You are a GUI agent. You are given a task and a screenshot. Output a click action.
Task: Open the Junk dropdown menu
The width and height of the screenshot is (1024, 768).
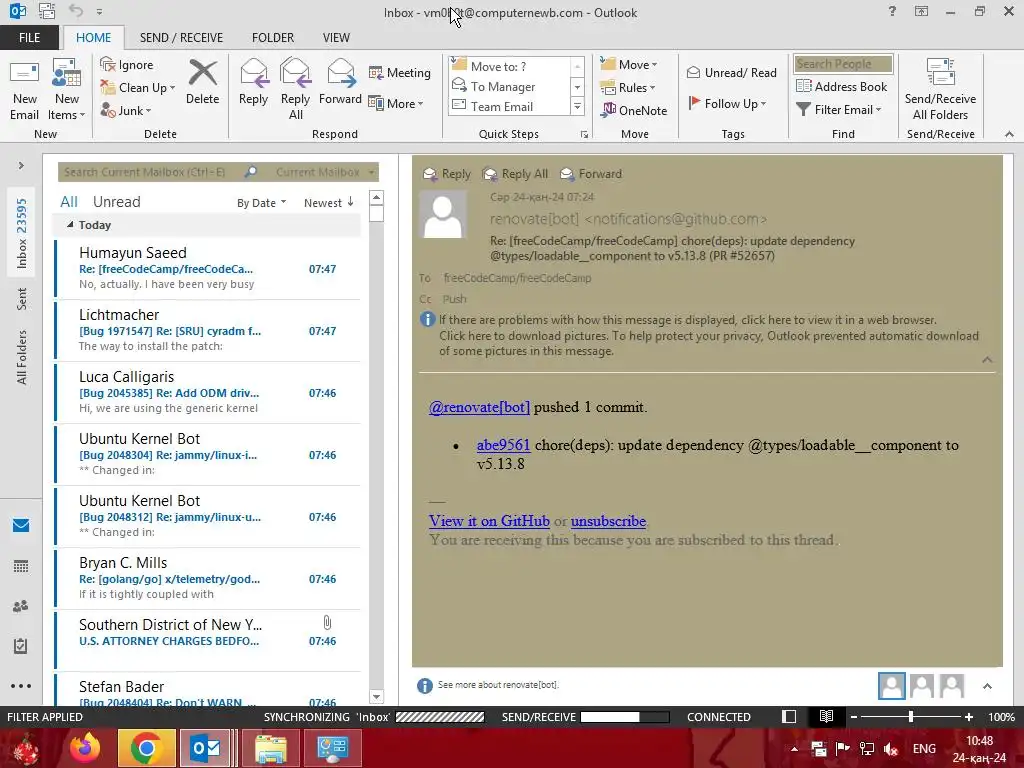point(126,110)
